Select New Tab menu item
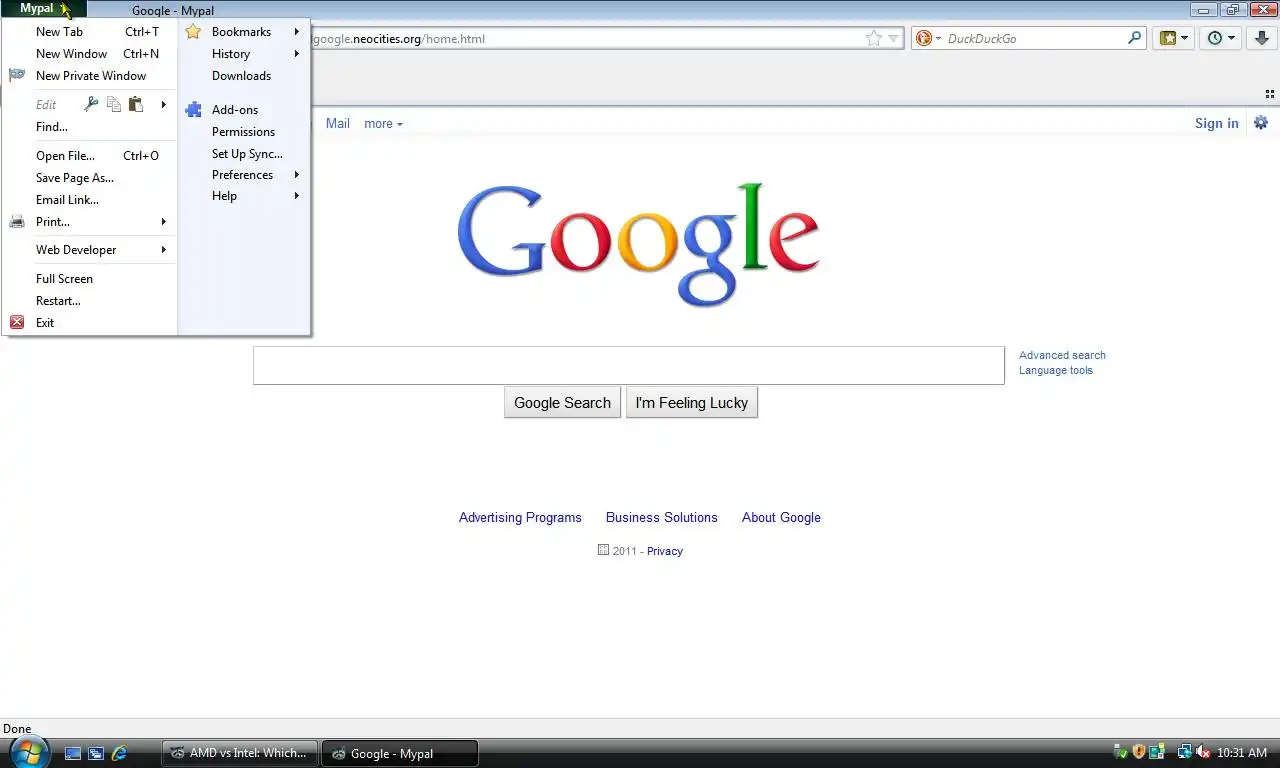Image resolution: width=1280 pixels, height=768 pixels. tap(90, 32)
